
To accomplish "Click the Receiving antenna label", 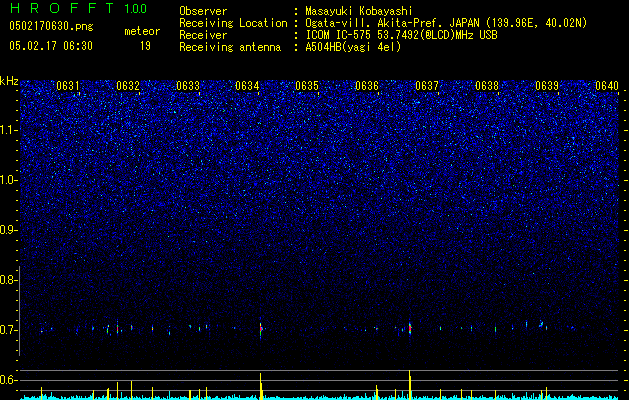I will [230, 47].
